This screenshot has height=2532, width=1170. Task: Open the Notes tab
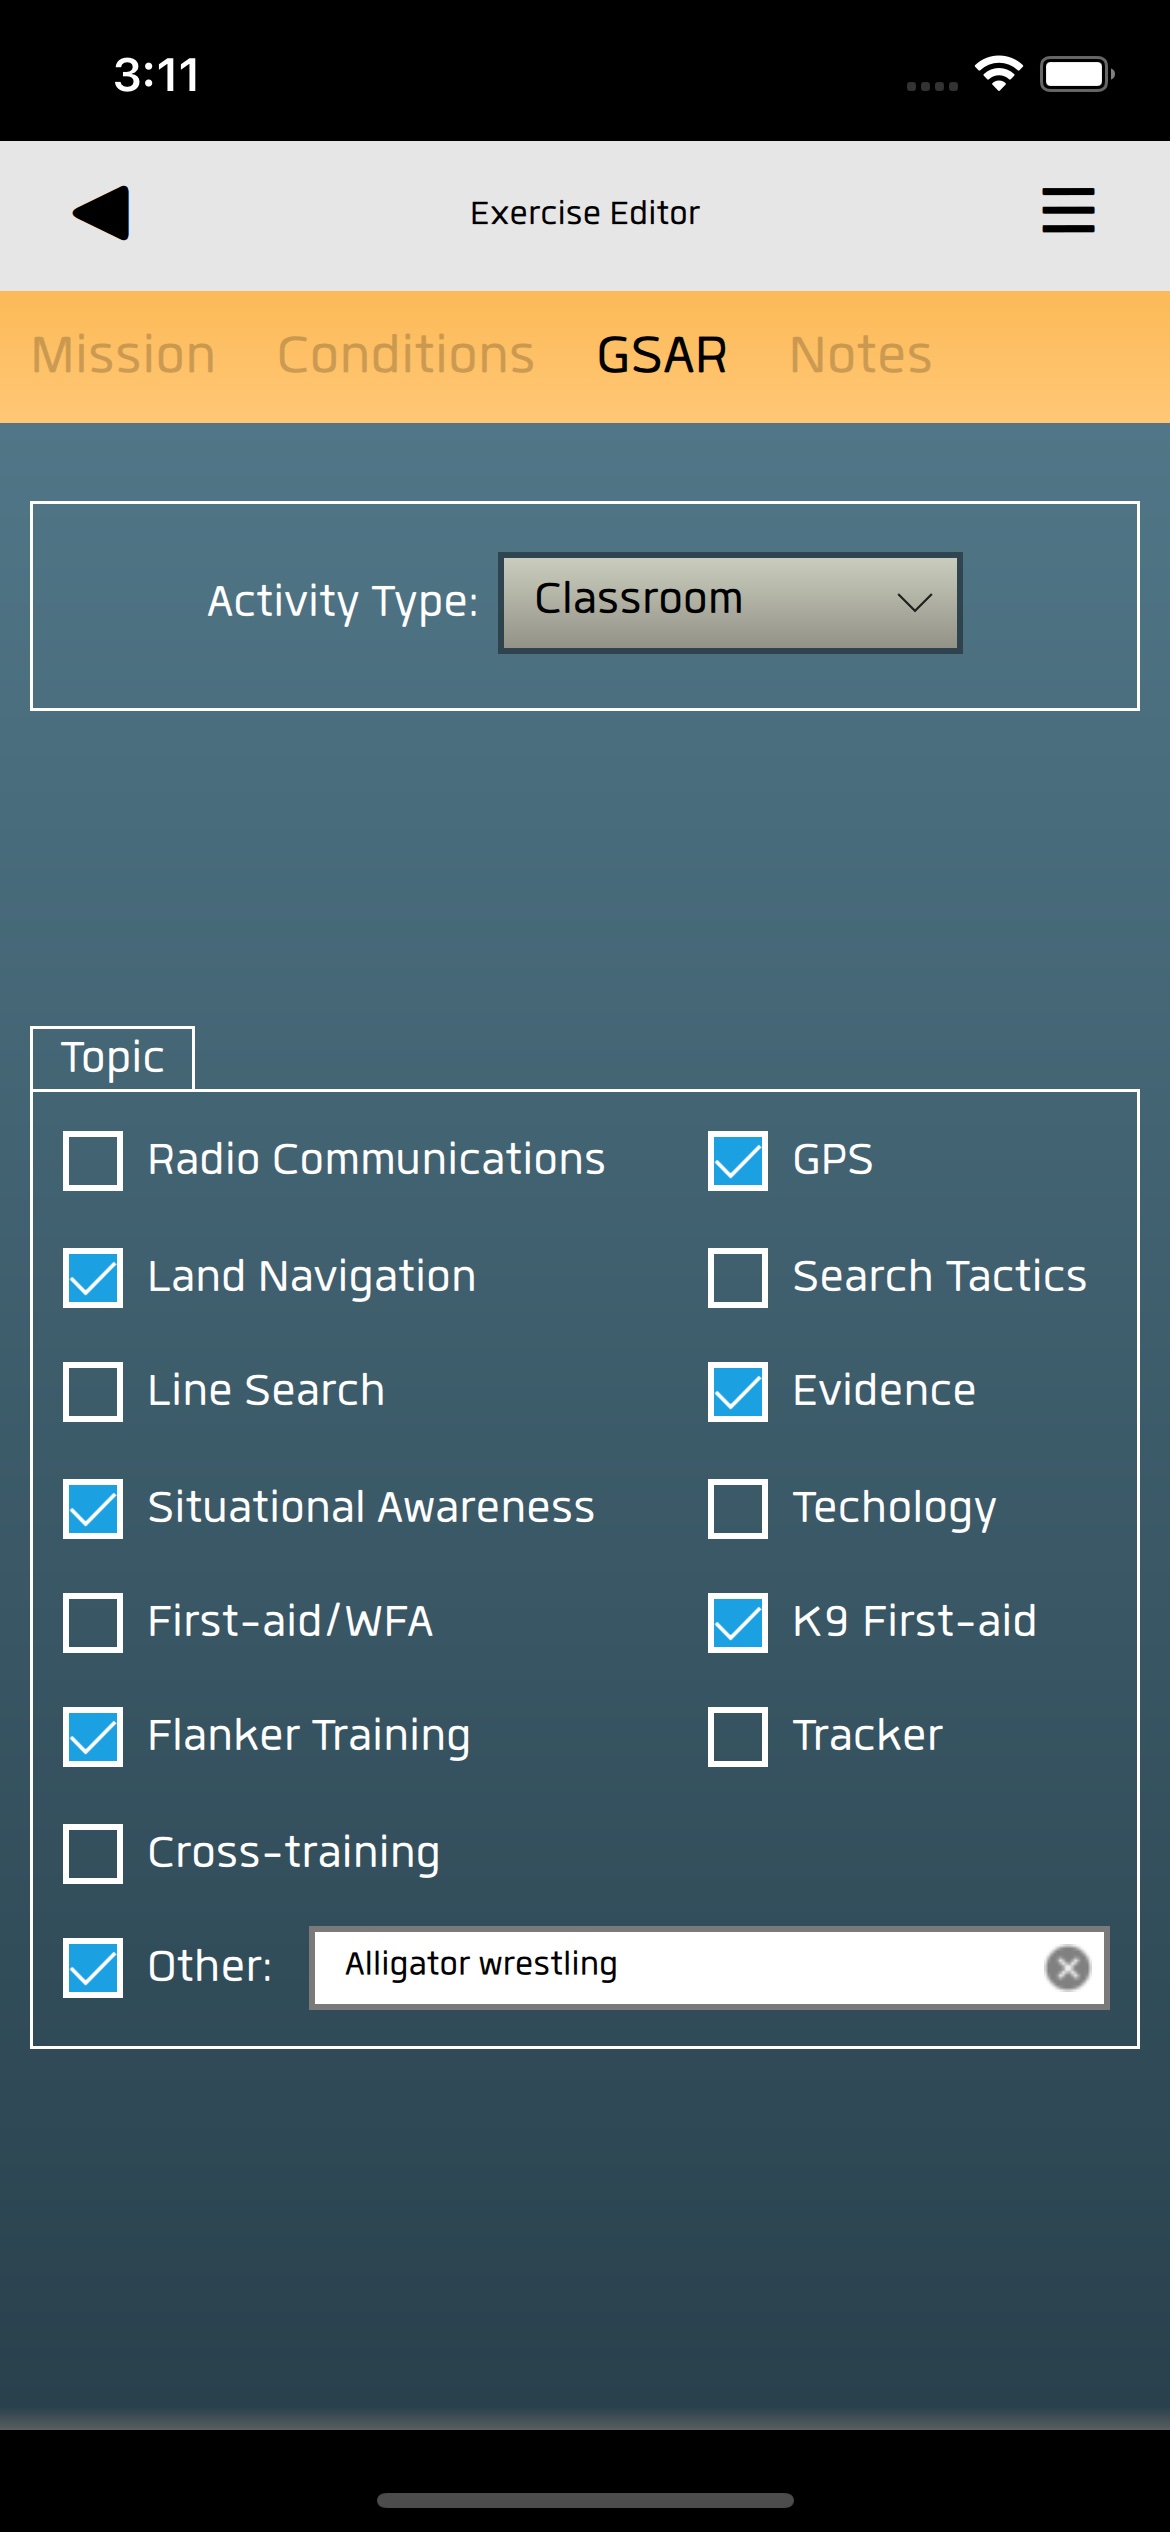(860, 355)
